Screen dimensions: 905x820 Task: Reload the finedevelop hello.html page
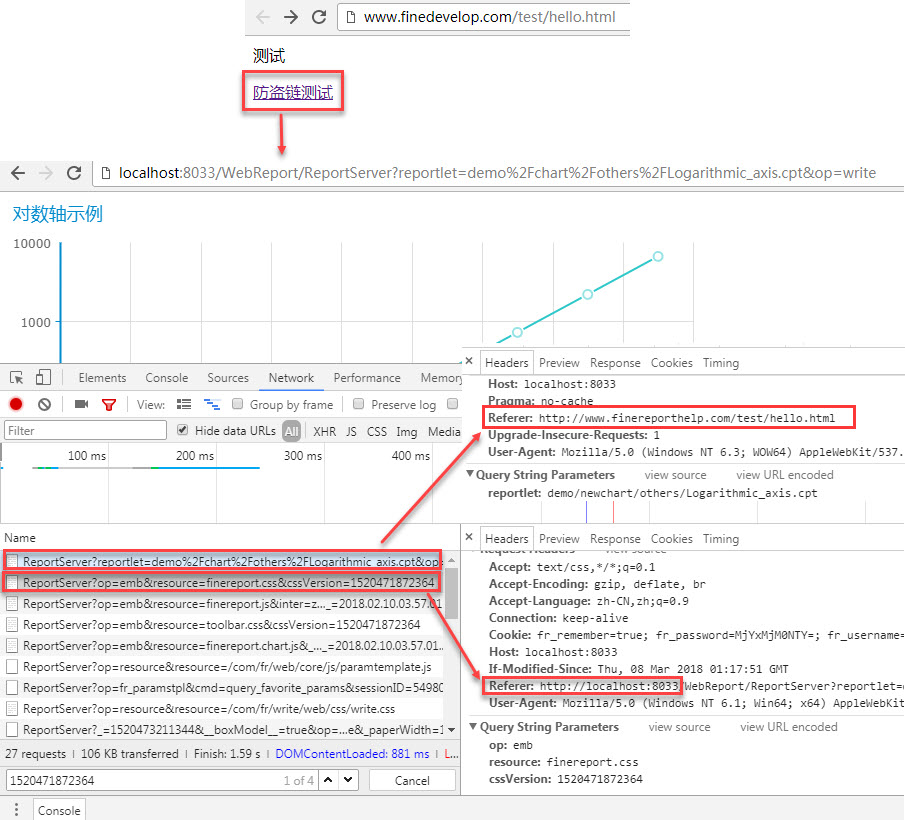pyautogui.click(x=319, y=17)
